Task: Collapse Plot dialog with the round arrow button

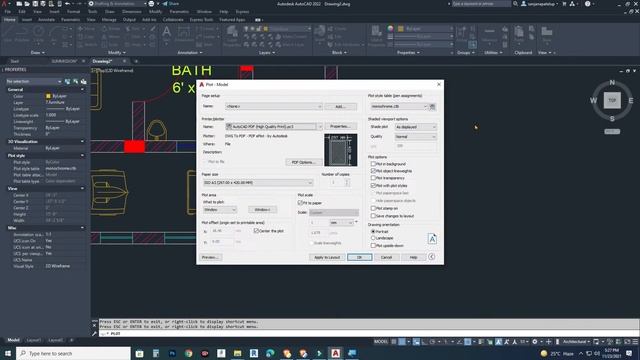Action: (431, 257)
